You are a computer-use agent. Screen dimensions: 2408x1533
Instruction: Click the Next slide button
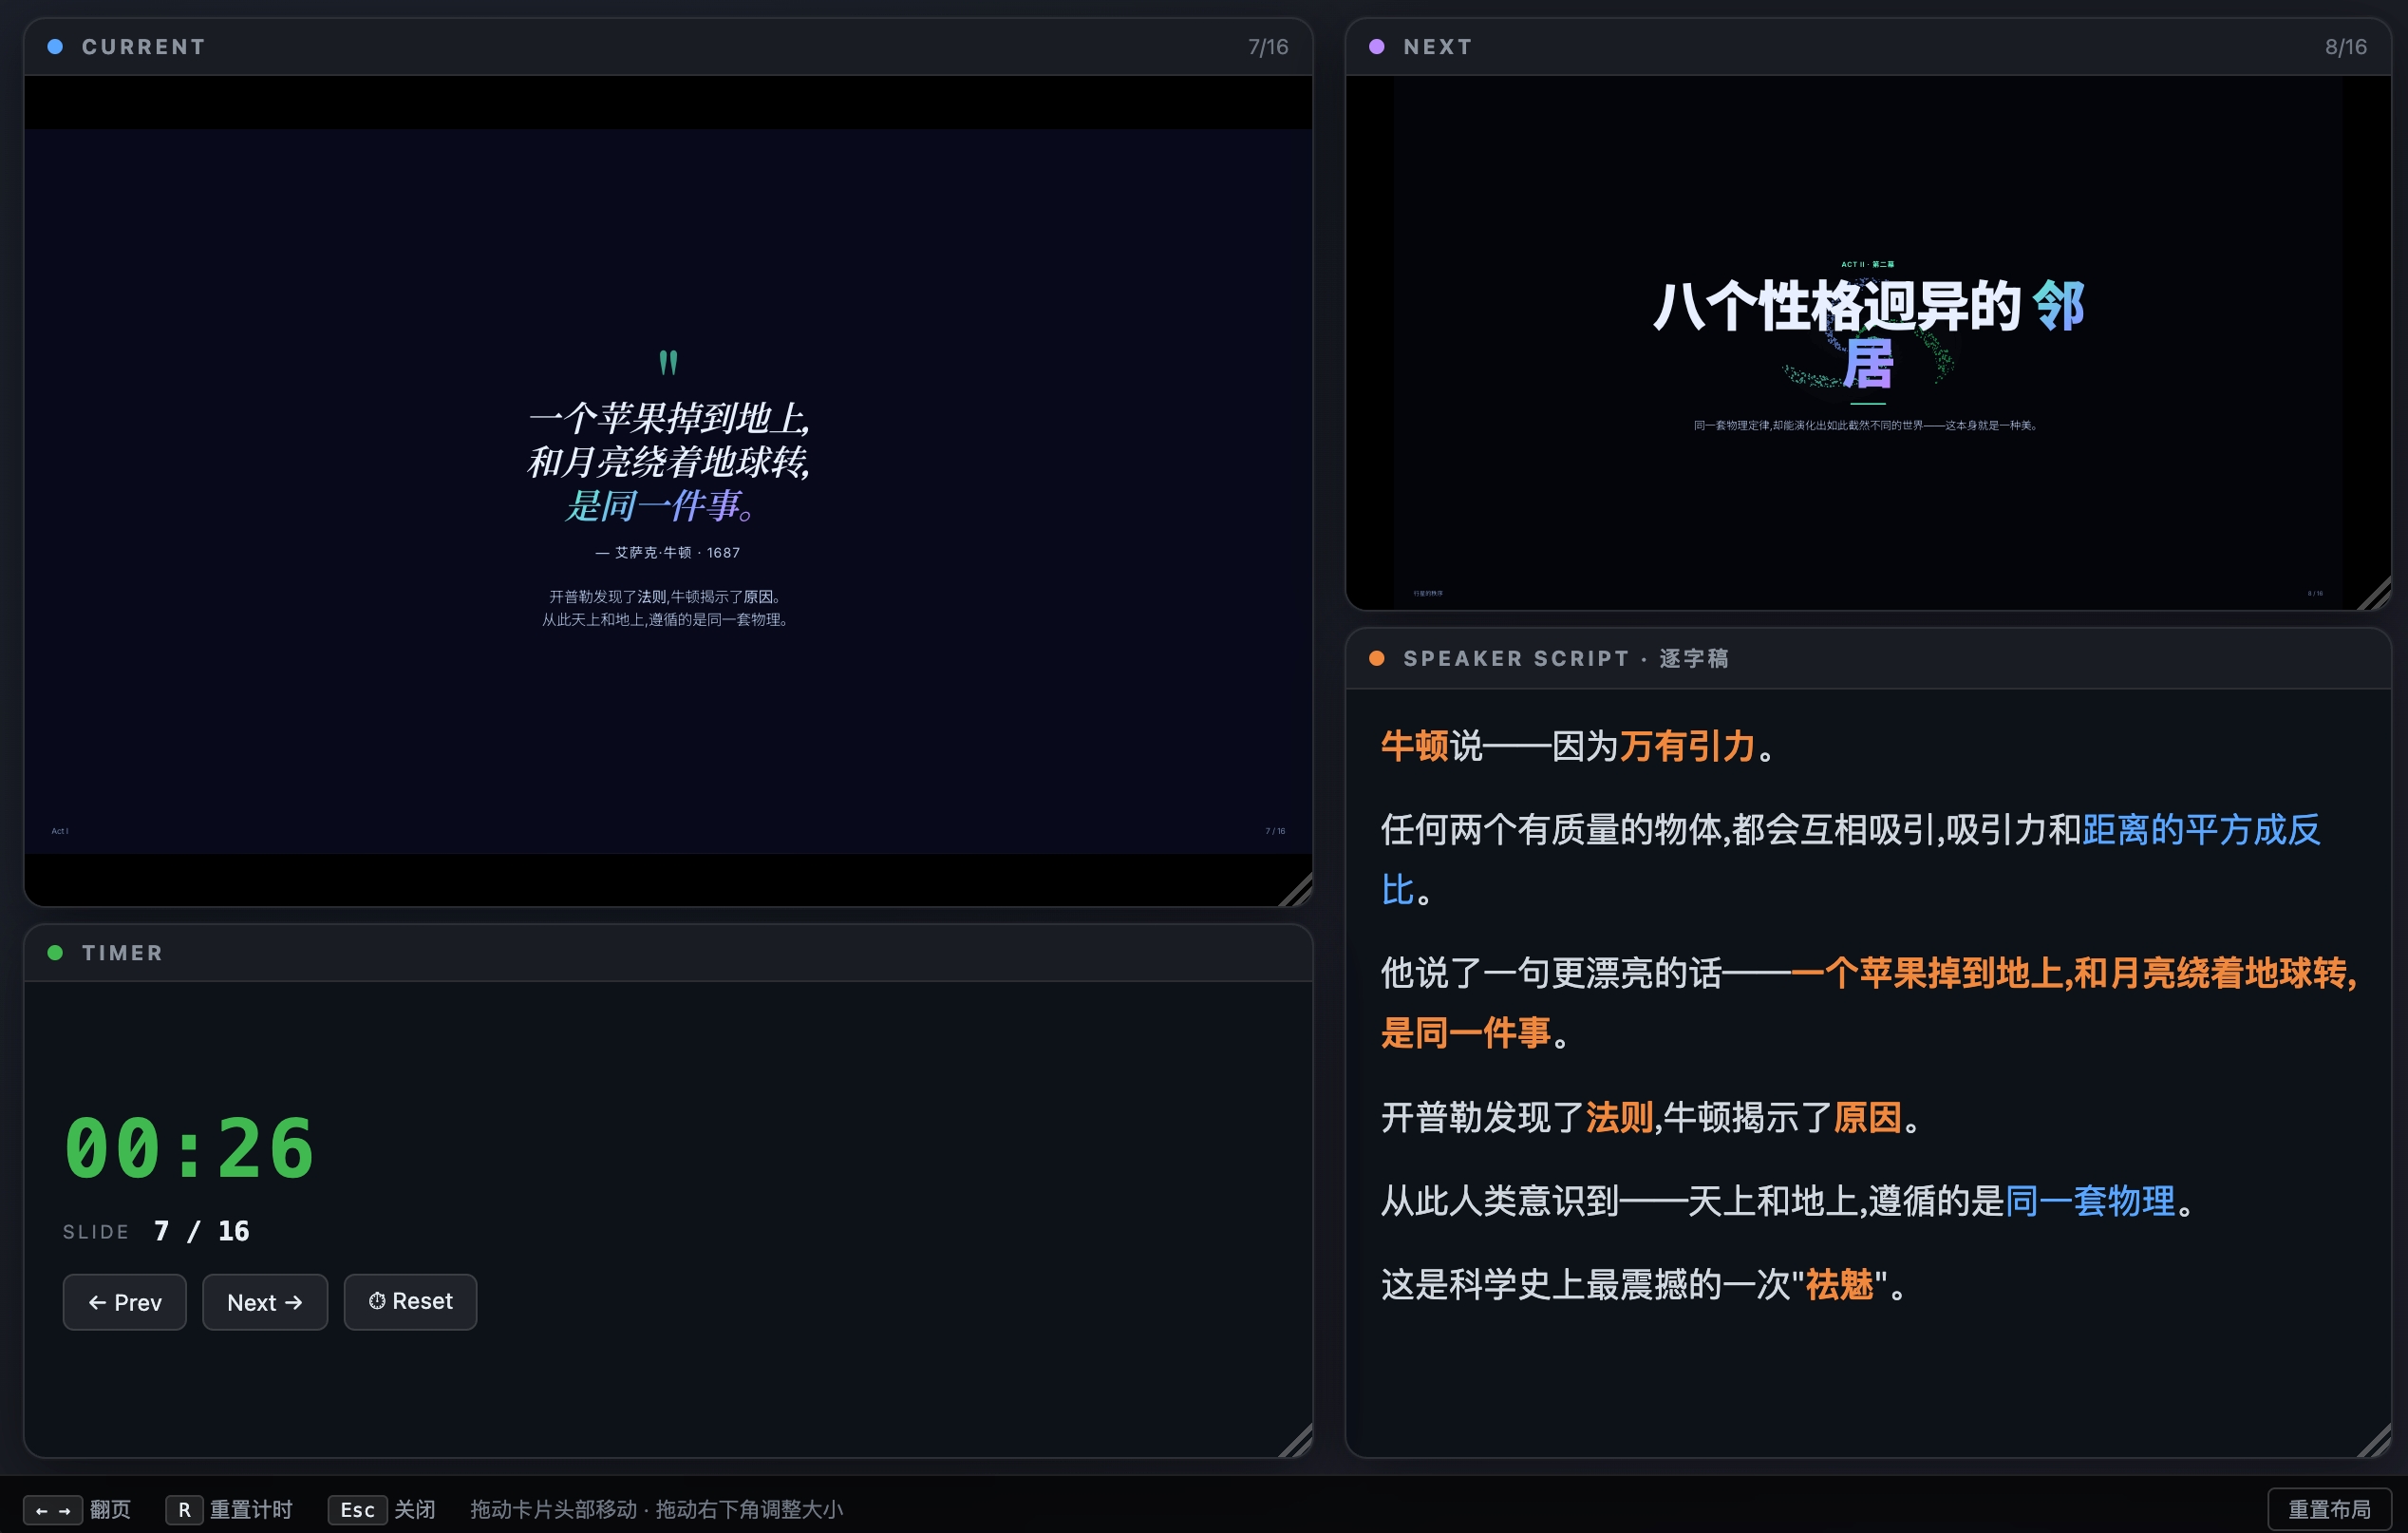click(x=265, y=1302)
